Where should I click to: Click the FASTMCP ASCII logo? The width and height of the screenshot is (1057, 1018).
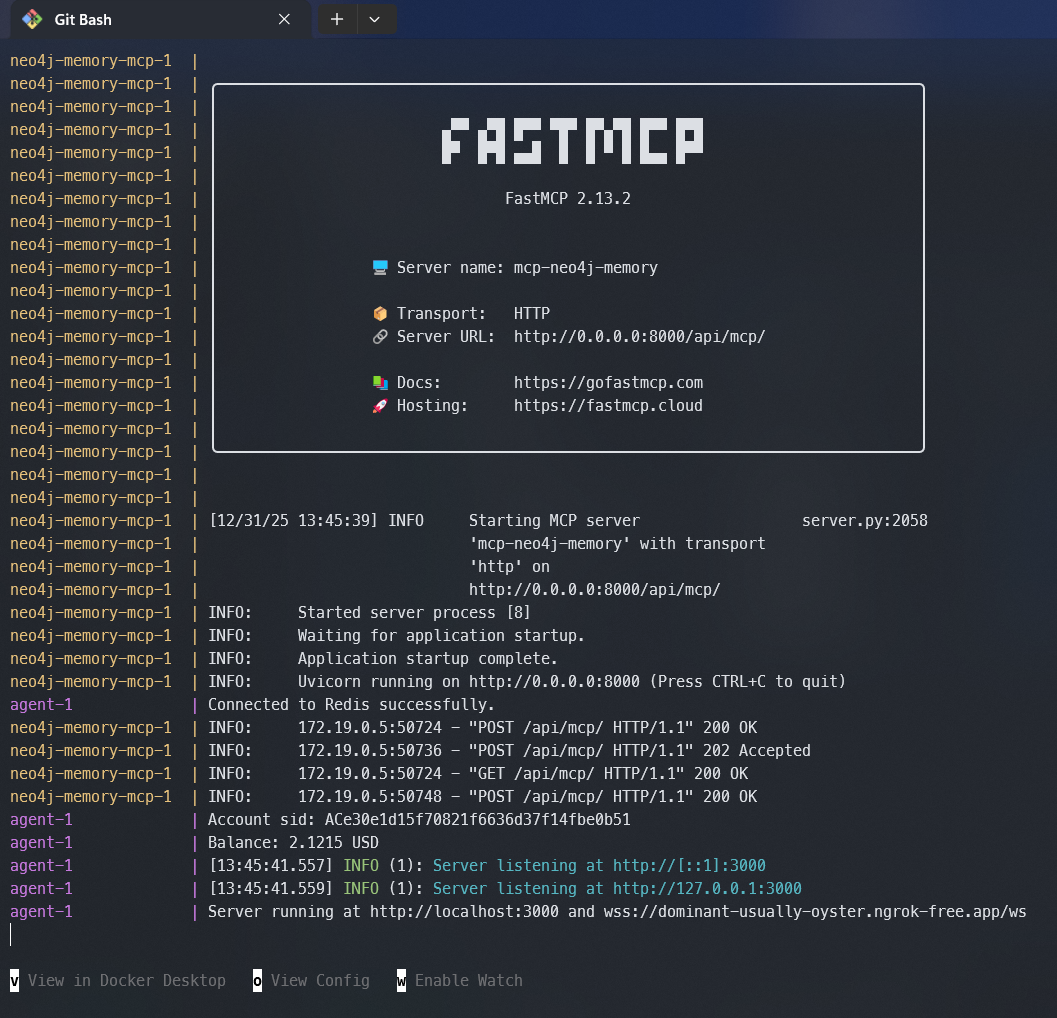point(572,141)
